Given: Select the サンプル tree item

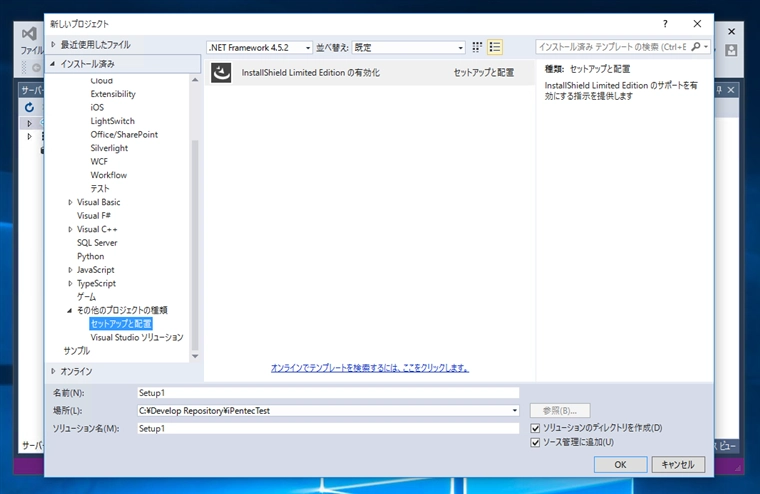Looking at the screenshot, I should pyautogui.click(x=77, y=351).
